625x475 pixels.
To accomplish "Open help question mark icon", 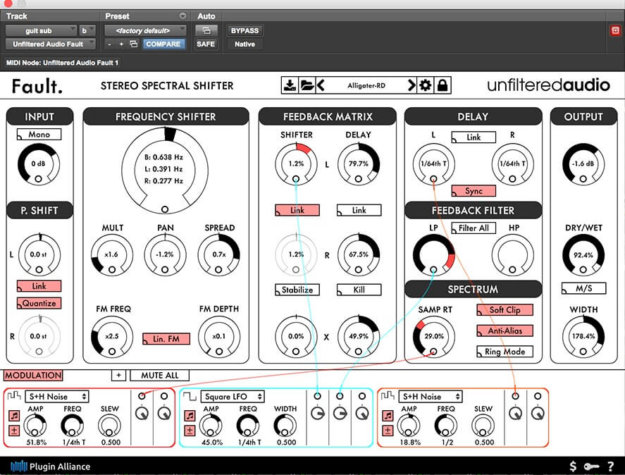I will coord(611,466).
